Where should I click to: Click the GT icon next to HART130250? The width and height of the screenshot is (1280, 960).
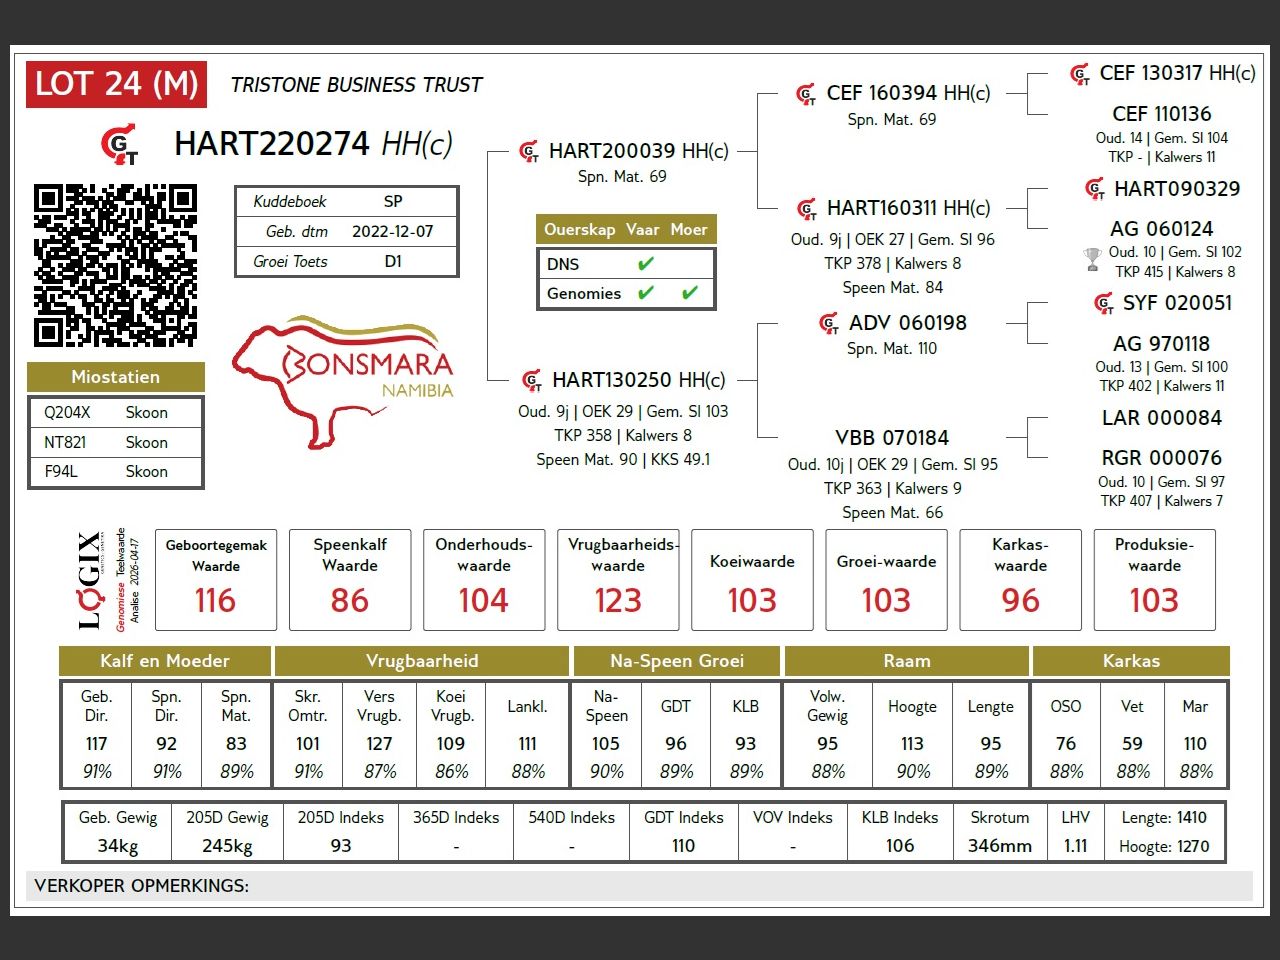tap(532, 380)
